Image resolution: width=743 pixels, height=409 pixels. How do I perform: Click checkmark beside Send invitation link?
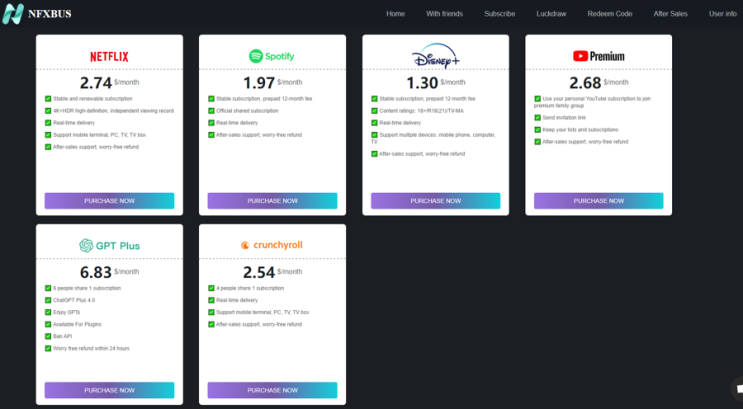[537, 118]
